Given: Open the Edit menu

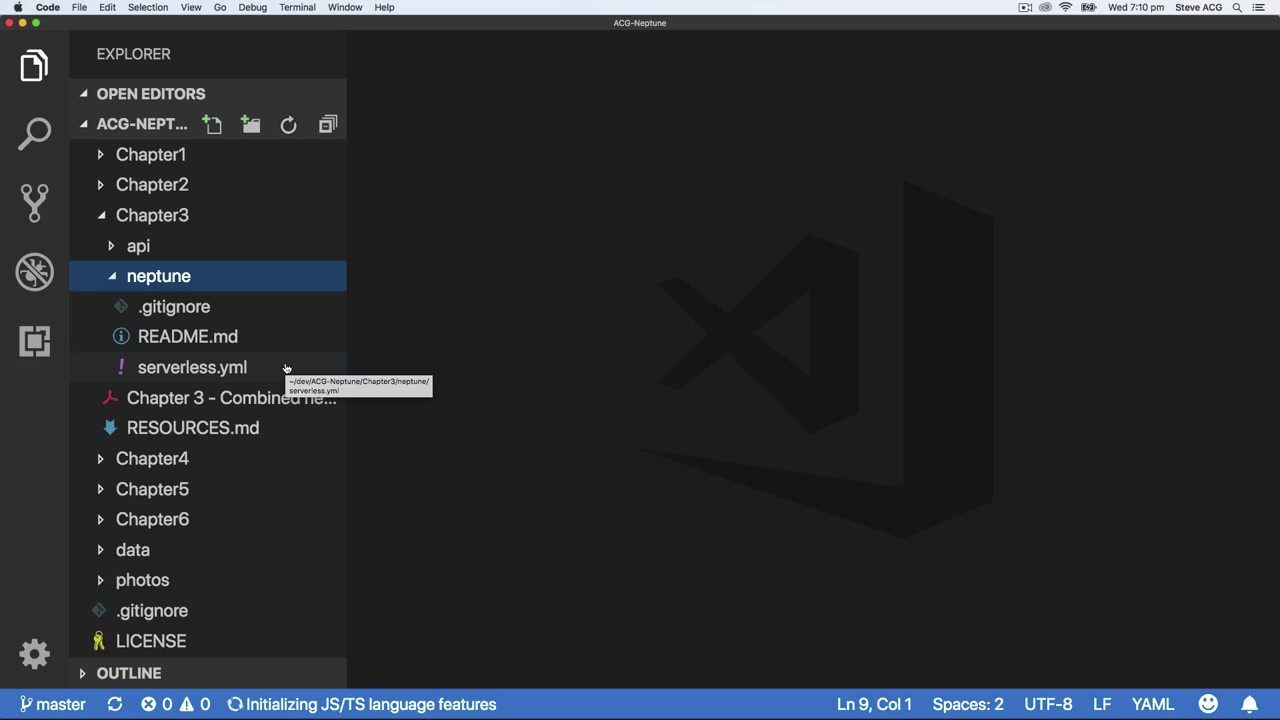Looking at the screenshot, I should 107,7.
